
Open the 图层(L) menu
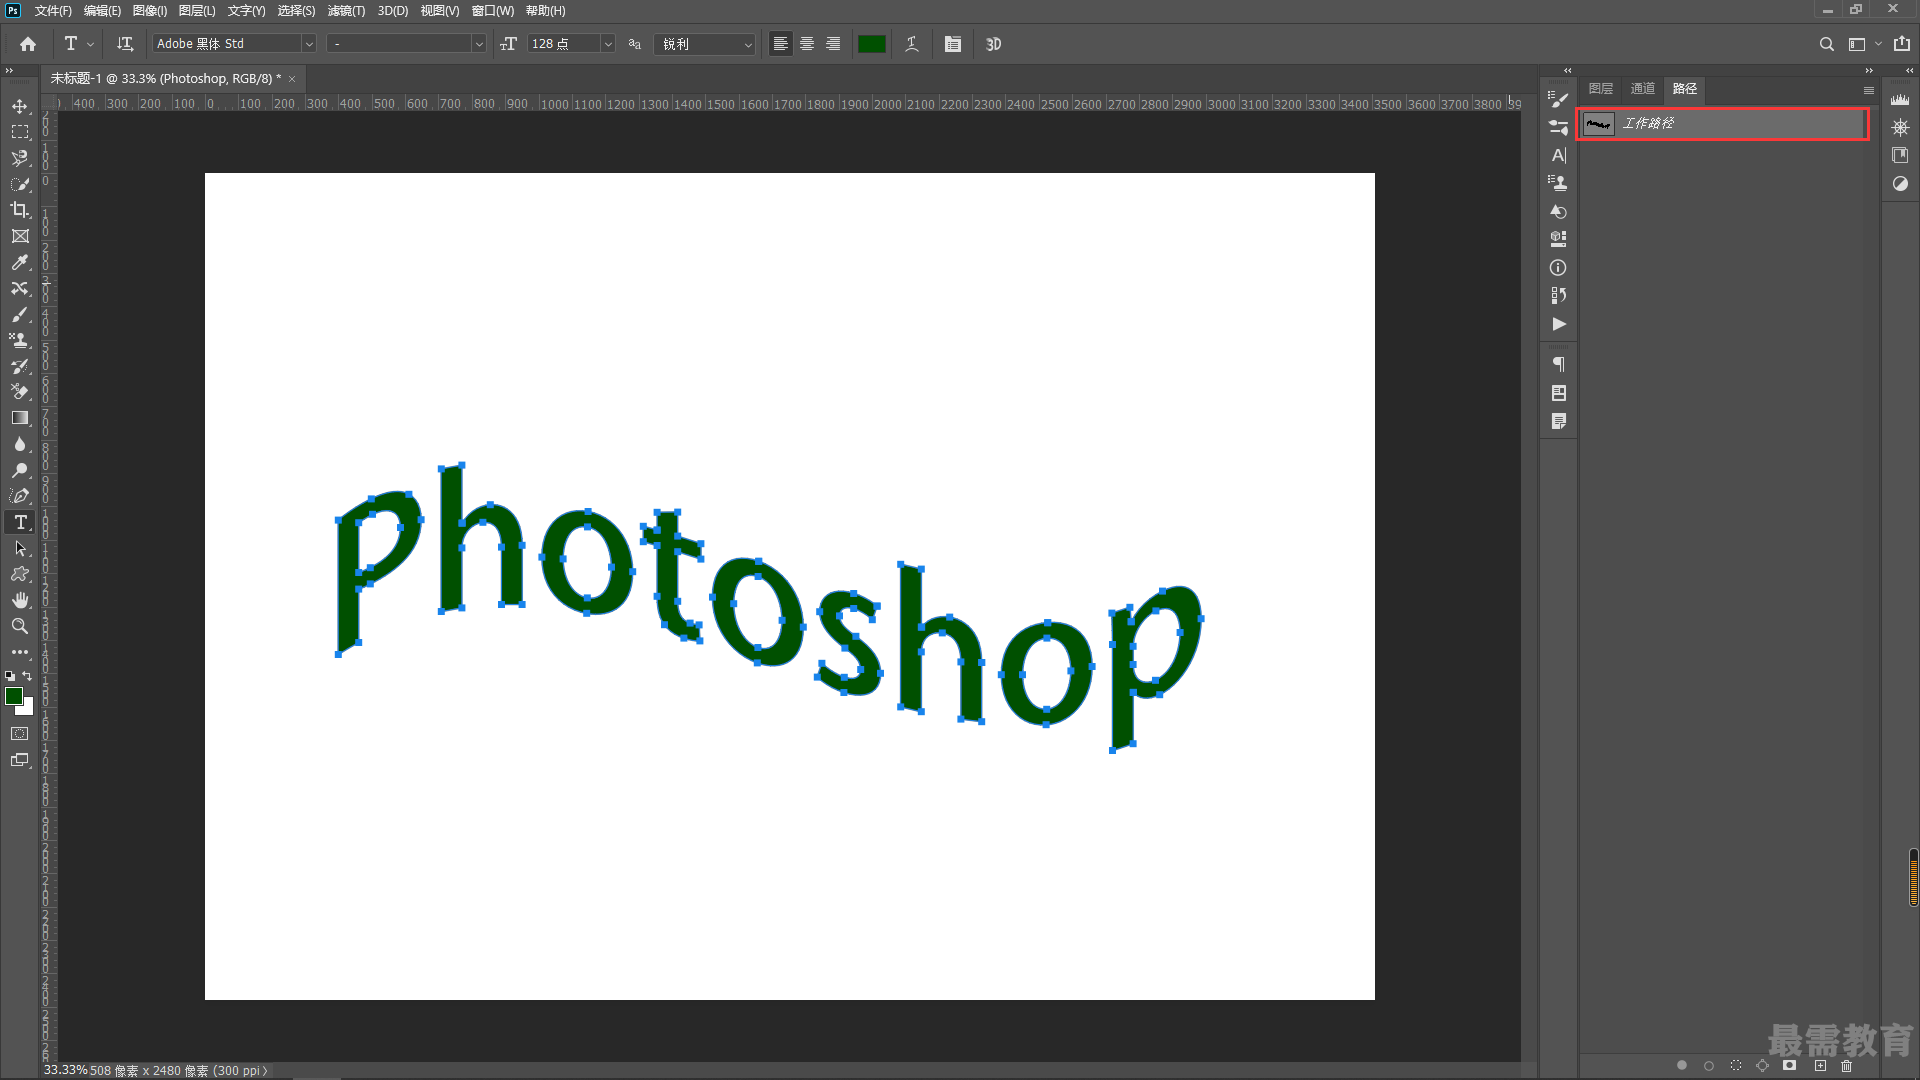pyautogui.click(x=197, y=11)
